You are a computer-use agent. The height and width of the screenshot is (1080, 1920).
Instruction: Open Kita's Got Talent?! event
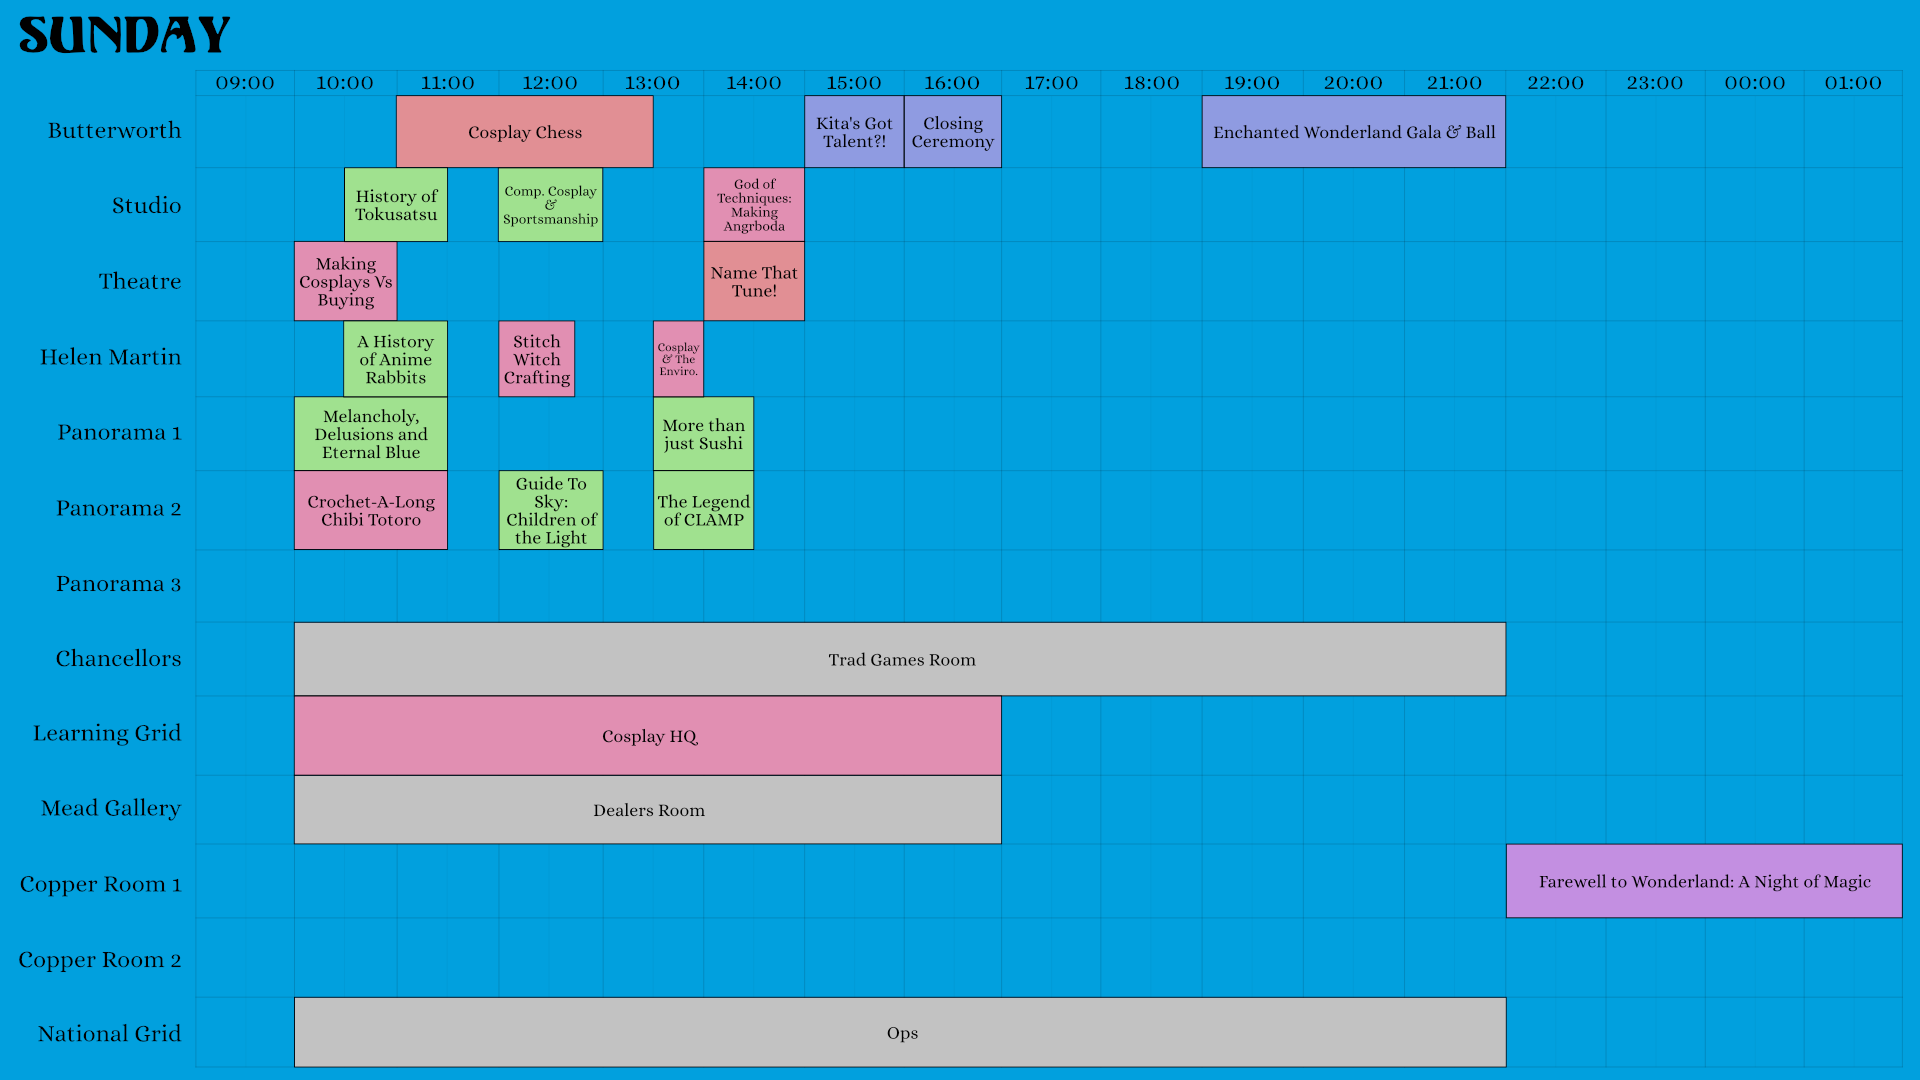pyautogui.click(x=854, y=132)
